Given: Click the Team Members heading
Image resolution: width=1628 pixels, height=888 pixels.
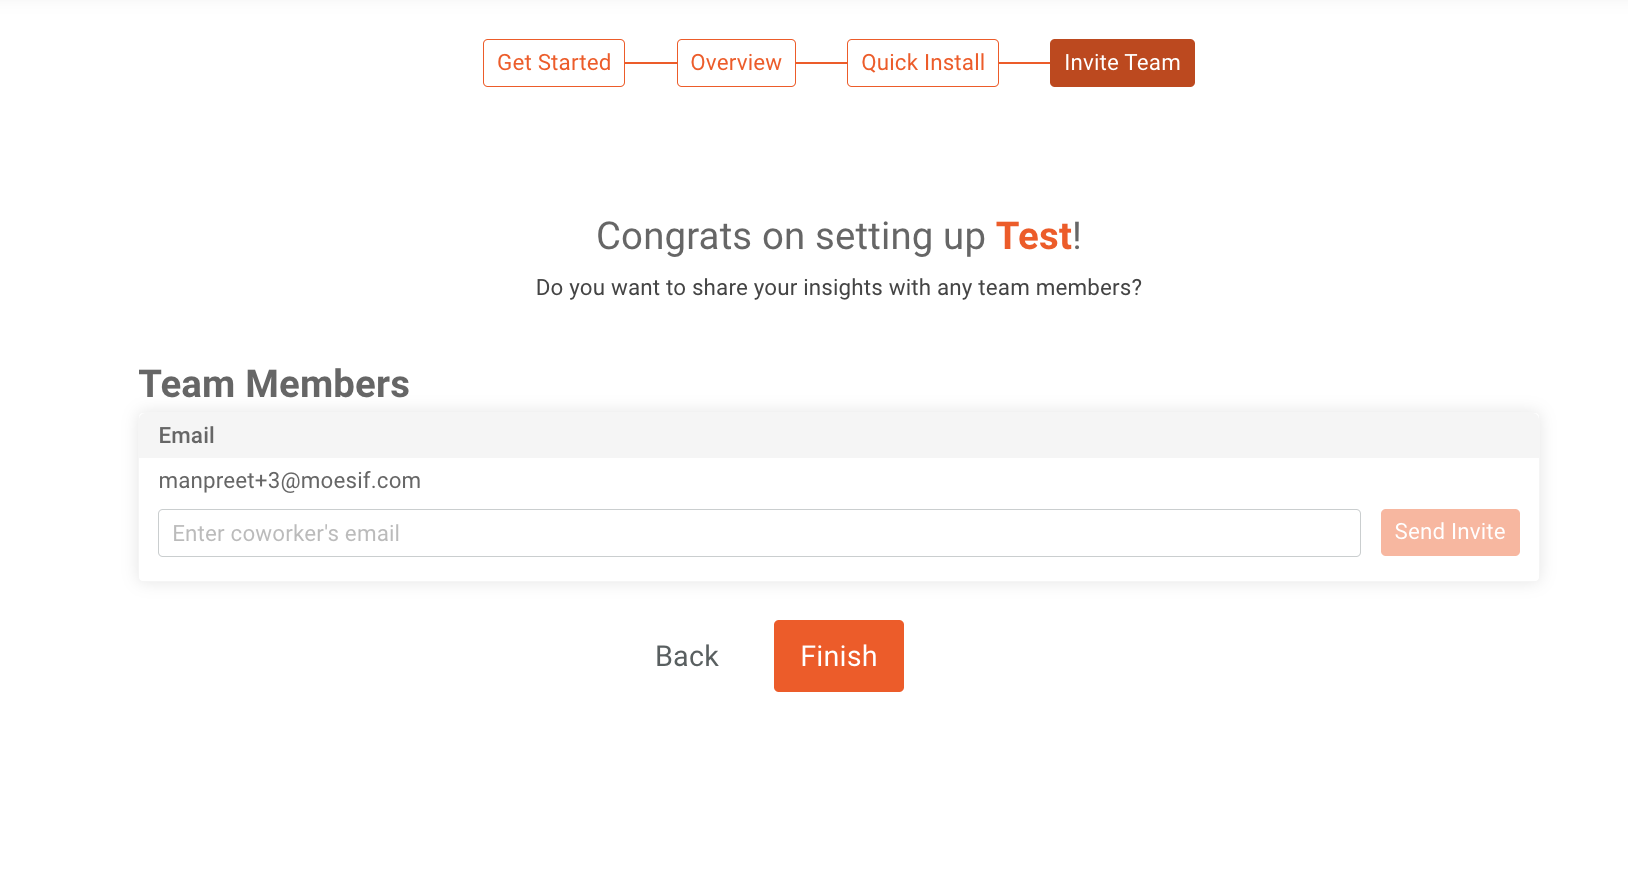Looking at the screenshot, I should [x=274, y=384].
